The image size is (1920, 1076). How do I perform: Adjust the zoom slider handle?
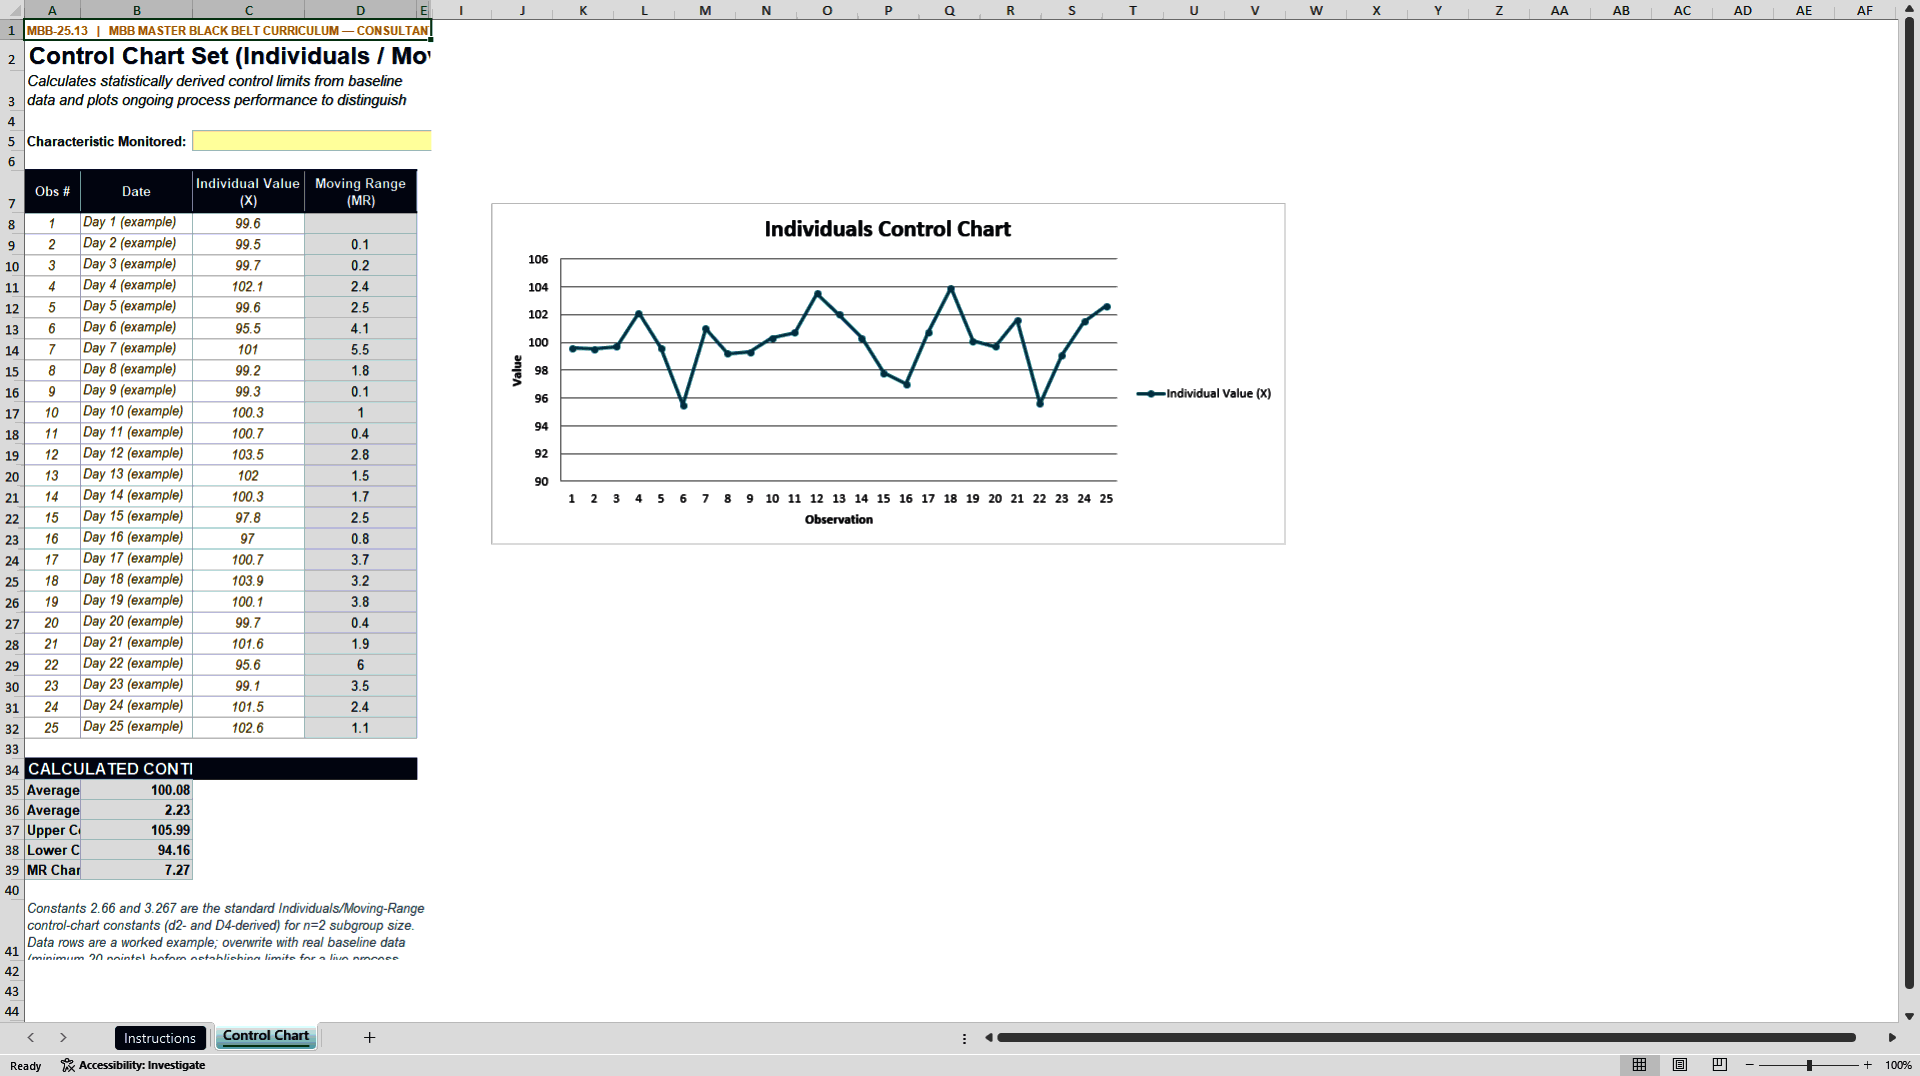[1809, 1065]
